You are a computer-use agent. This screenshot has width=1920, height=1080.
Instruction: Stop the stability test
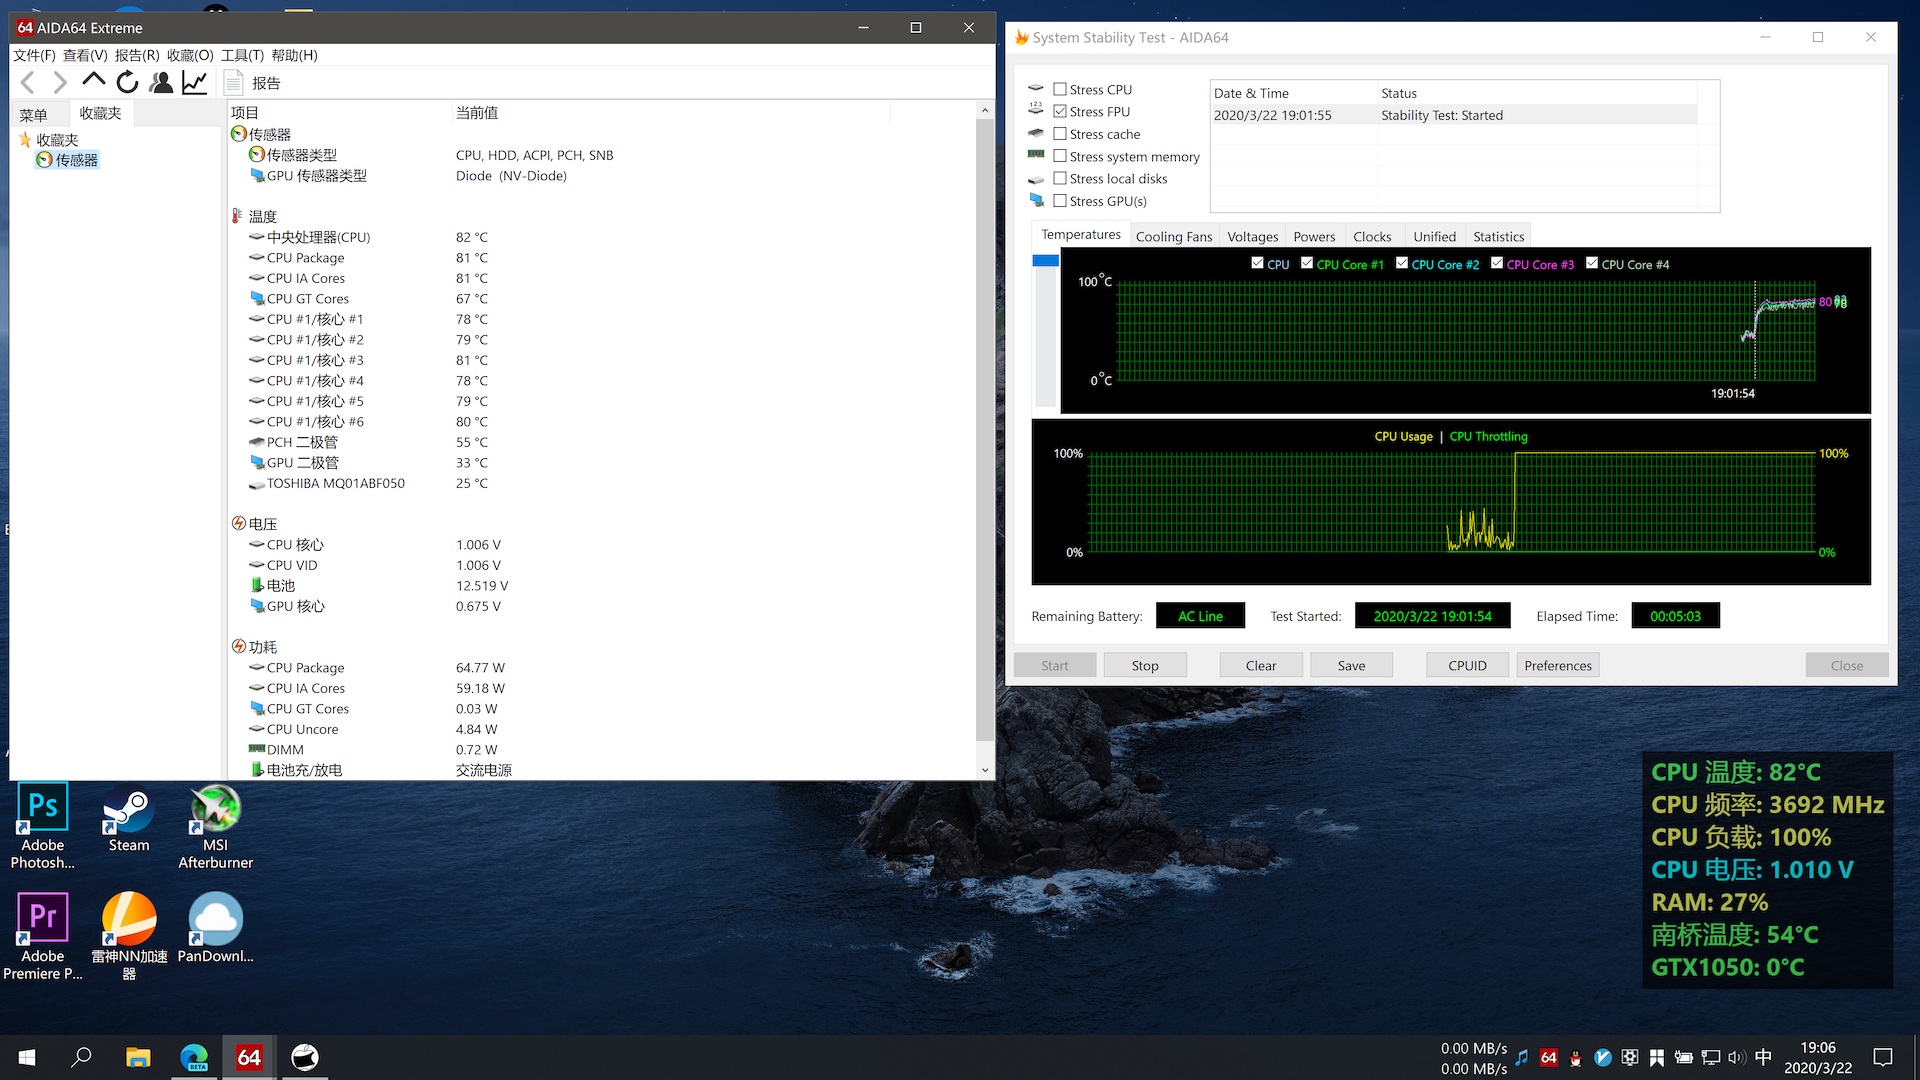tap(1145, 665)
